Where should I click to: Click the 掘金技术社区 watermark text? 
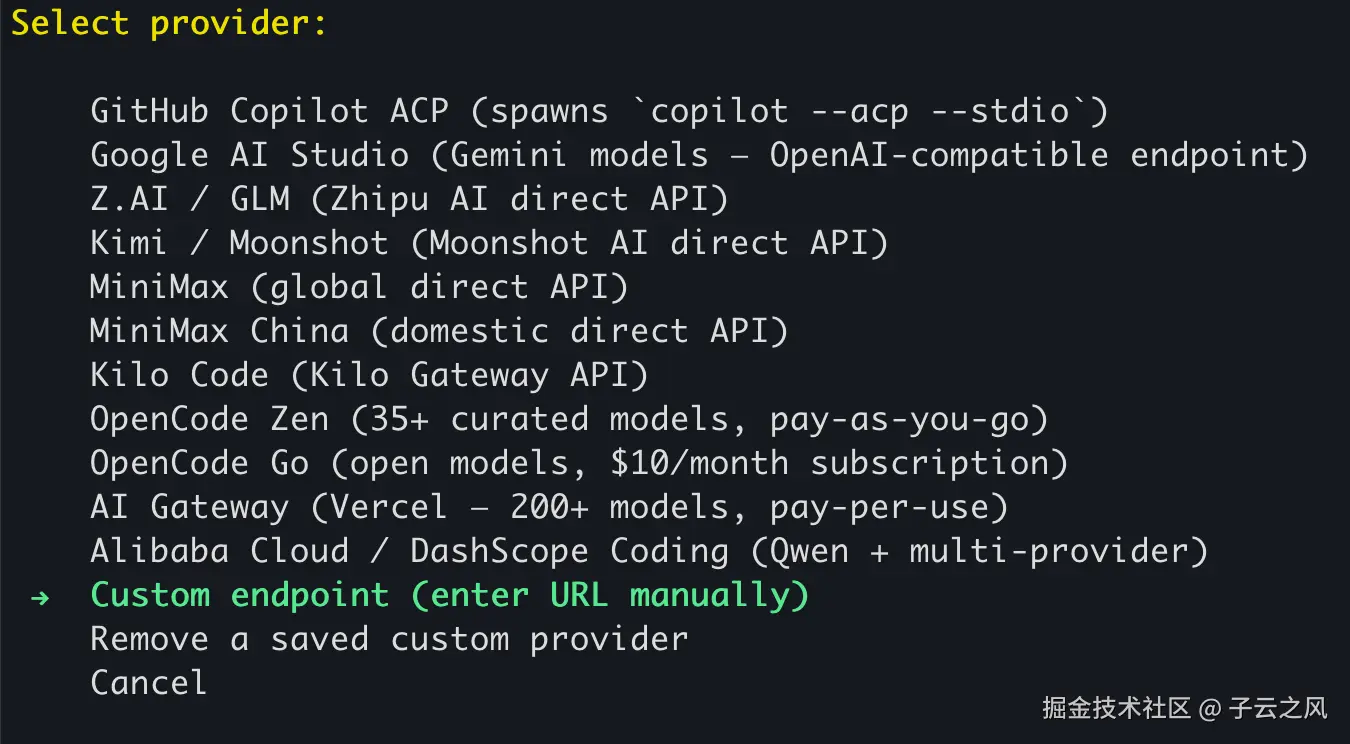coord(1116,709)
